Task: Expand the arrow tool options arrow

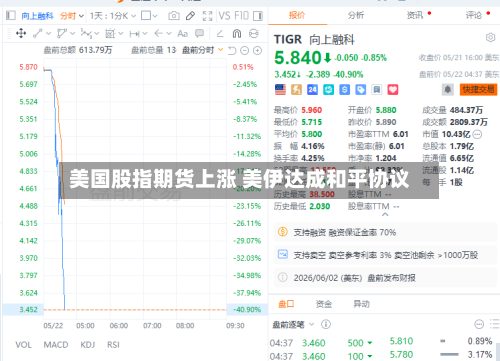Action: pyautogui.click(x=169, y=33)
